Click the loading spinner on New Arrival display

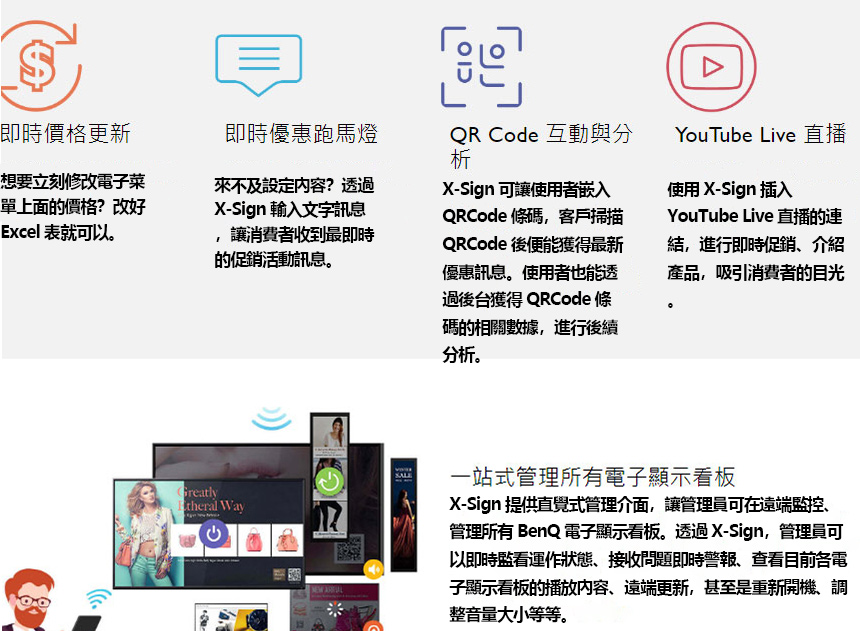point(335,609)
